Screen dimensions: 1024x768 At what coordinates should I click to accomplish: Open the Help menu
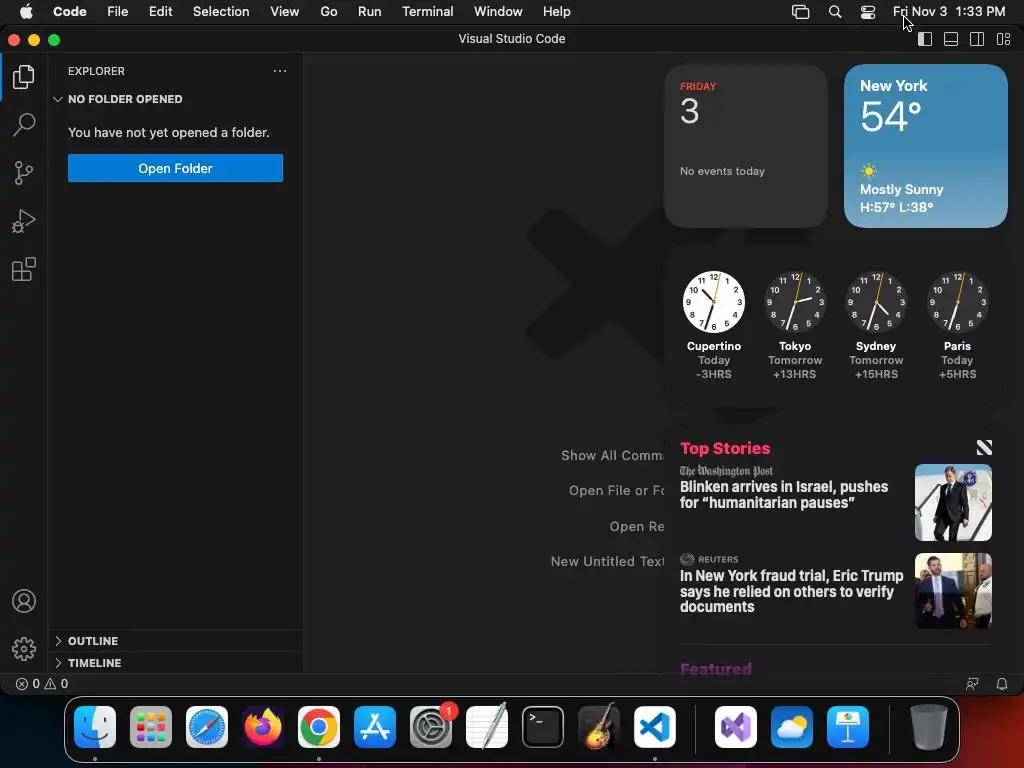click(x=556, y=12)
